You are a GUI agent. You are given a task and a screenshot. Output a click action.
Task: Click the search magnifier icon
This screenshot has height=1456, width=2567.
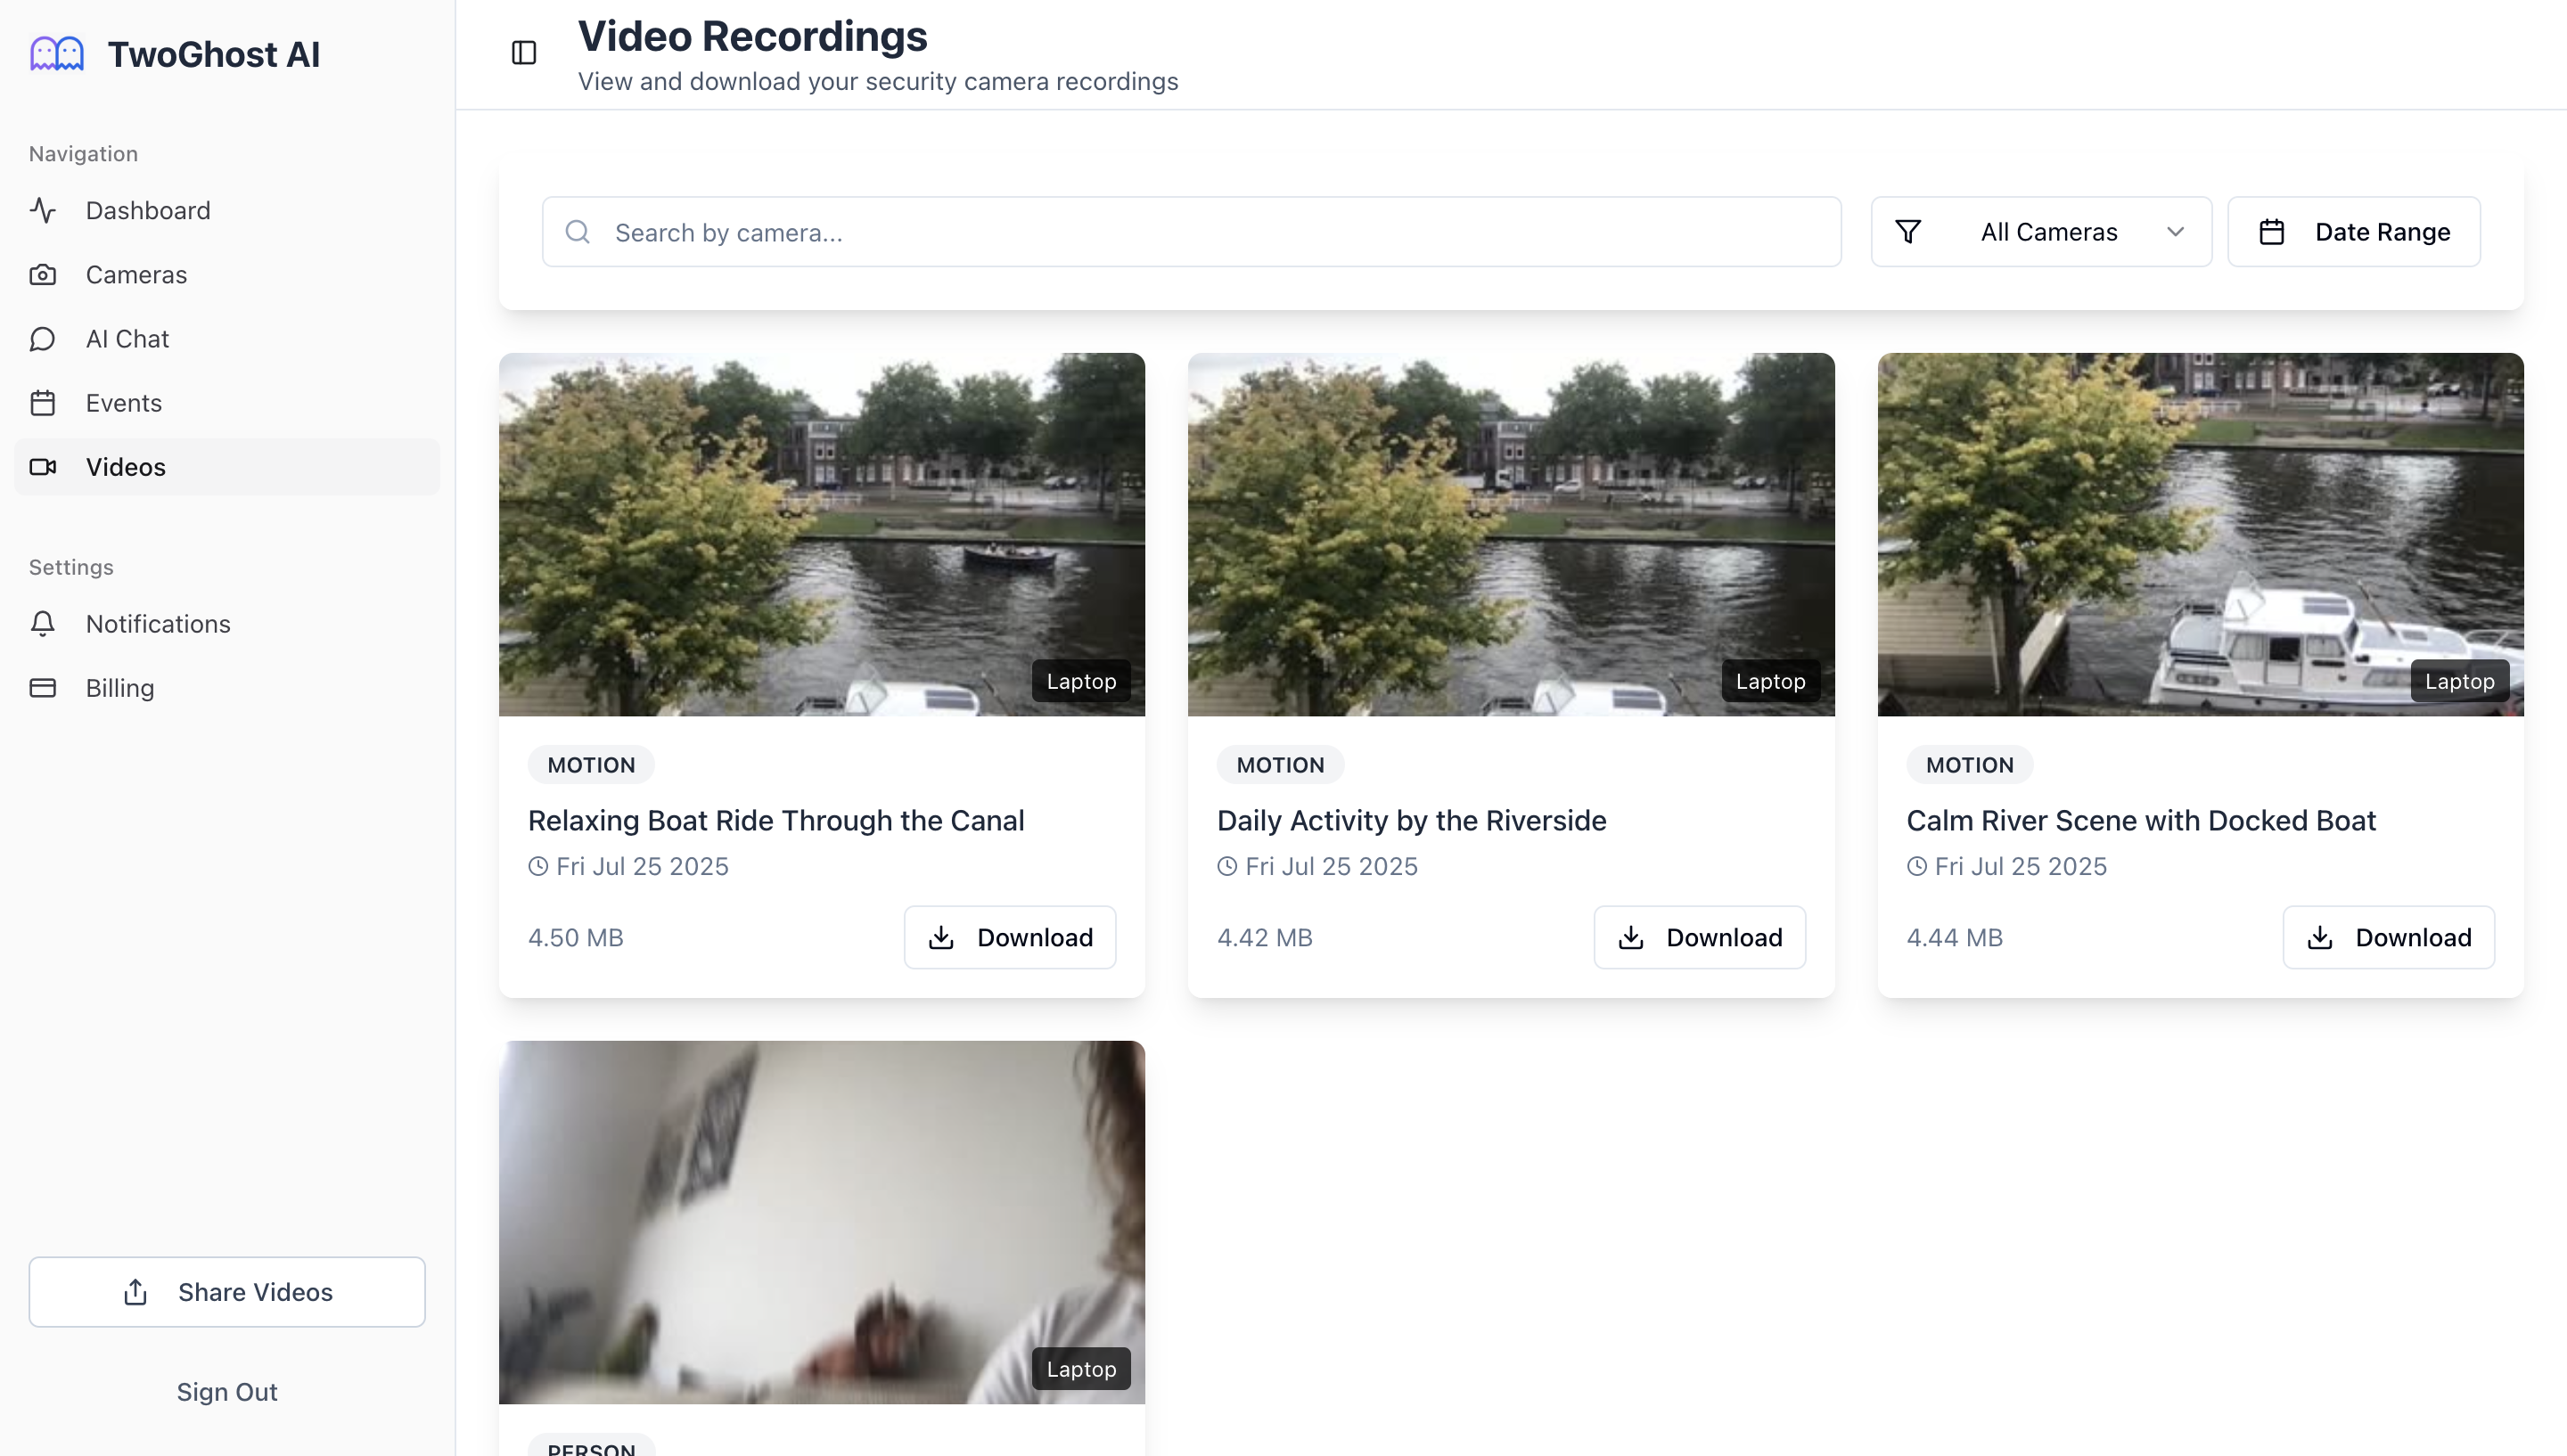point(578,232)
